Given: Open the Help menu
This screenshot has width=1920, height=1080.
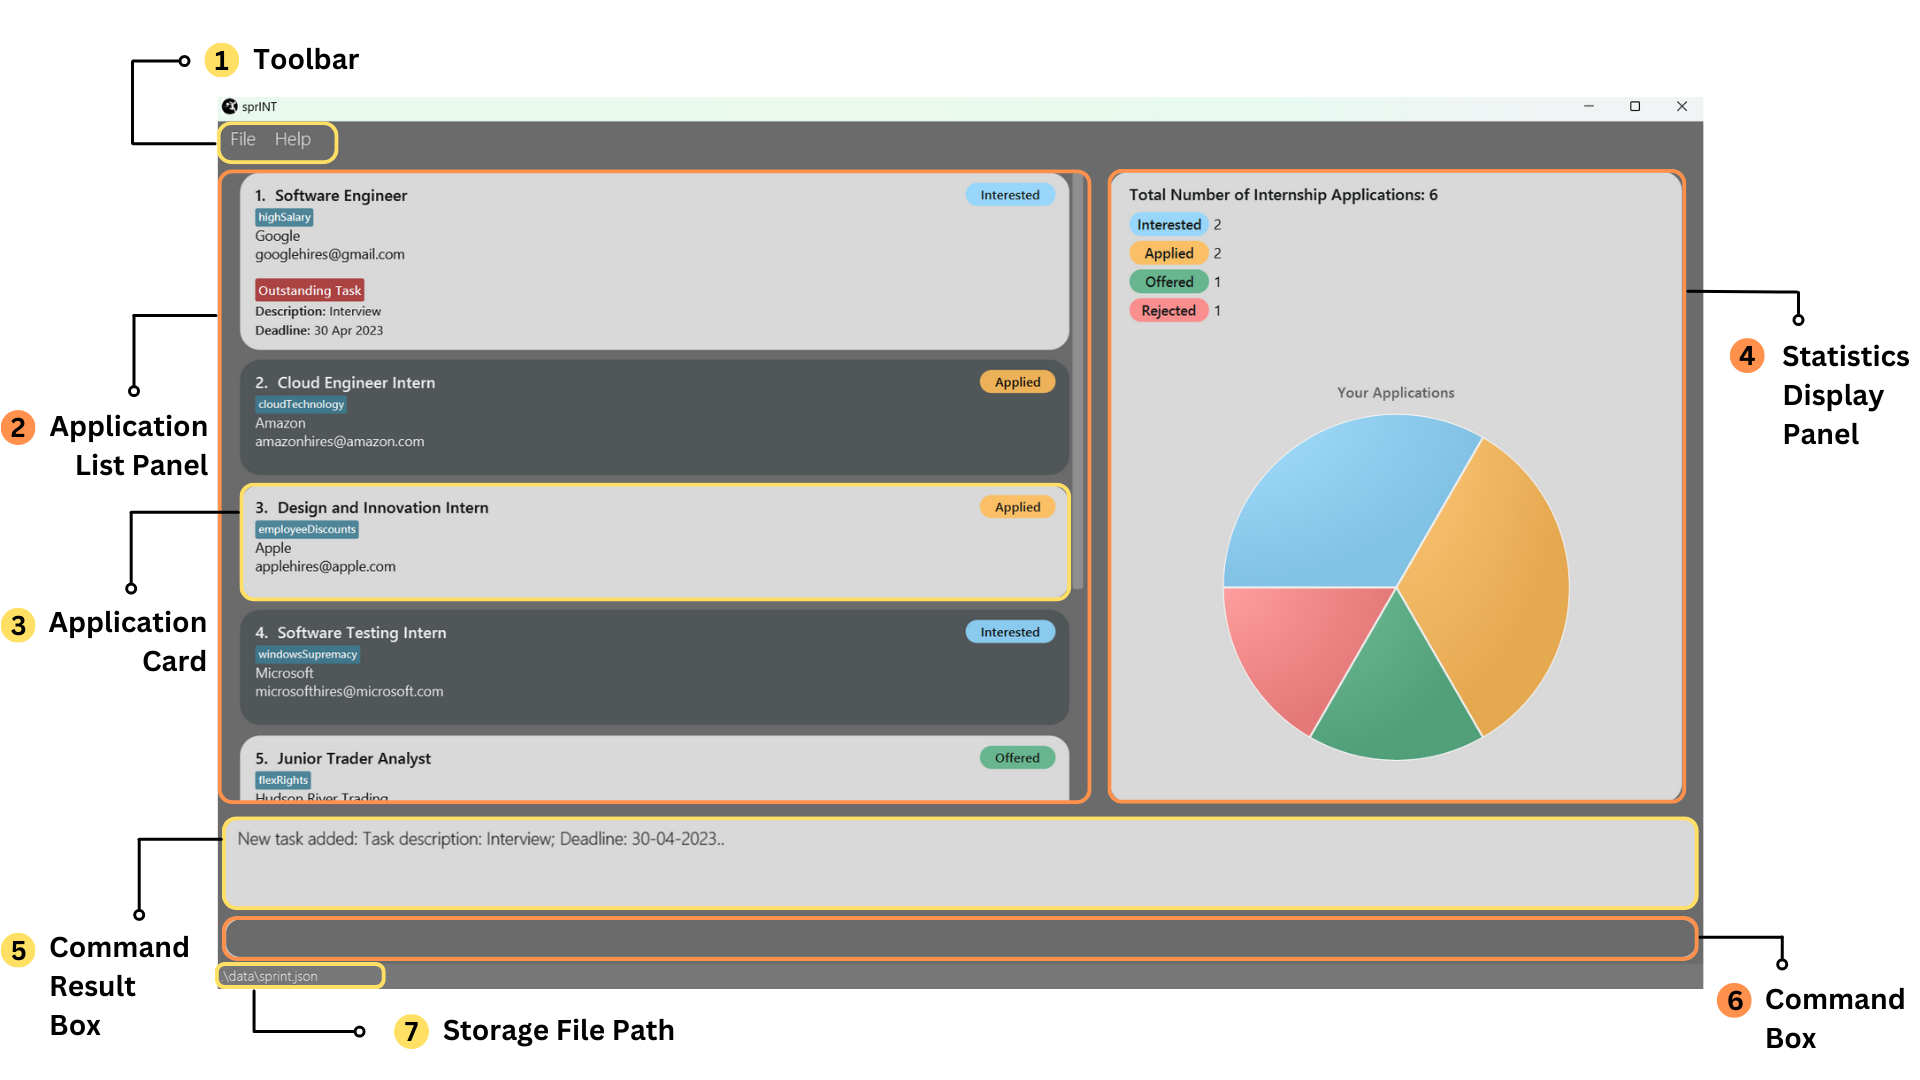Looking at the screenshot, I should (x=292, y=139).
